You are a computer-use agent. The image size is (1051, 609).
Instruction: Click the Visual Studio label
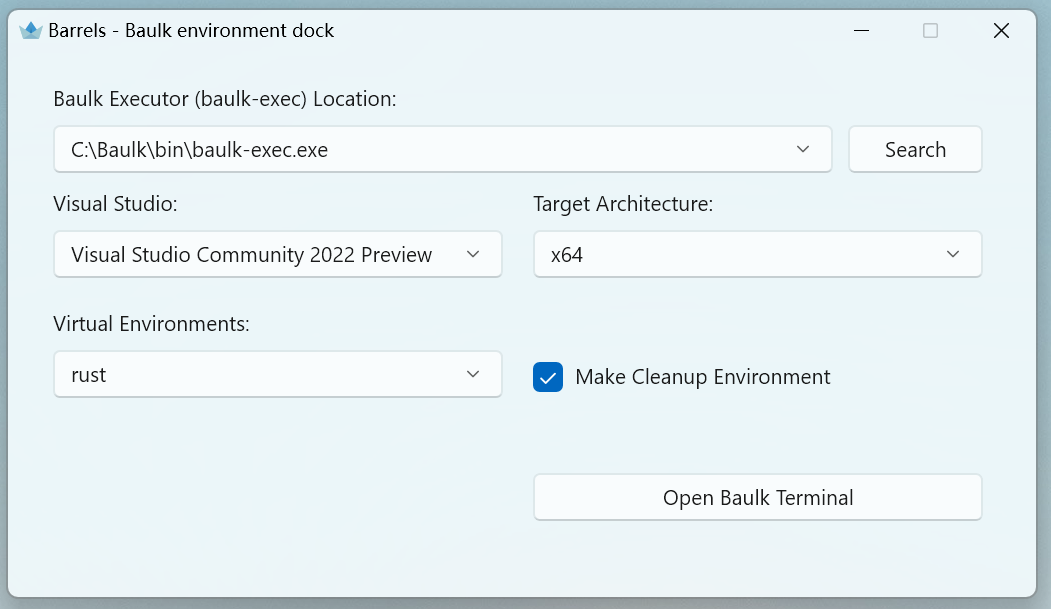pyautogui.click(x=115, y=204)
